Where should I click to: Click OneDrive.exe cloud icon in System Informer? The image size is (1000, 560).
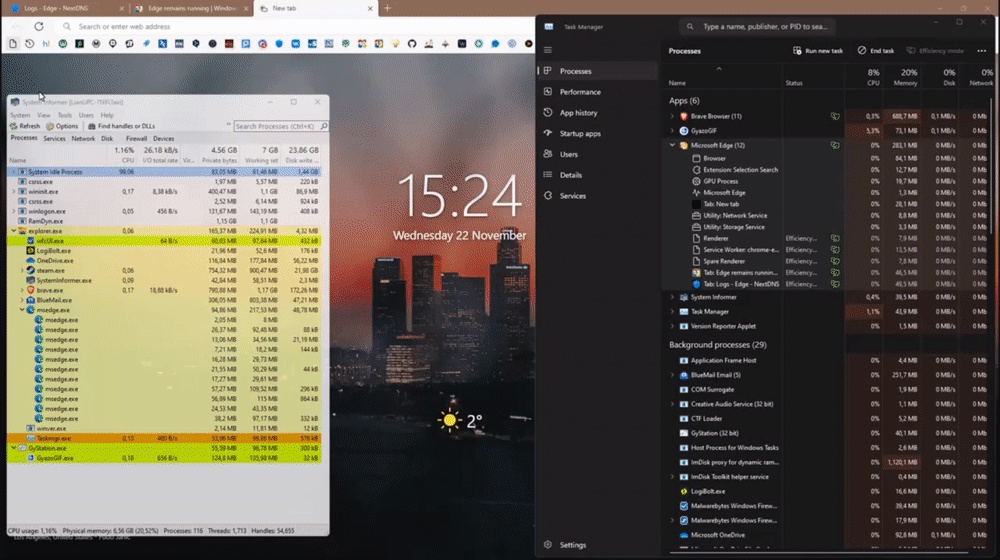tap(31, 261)
